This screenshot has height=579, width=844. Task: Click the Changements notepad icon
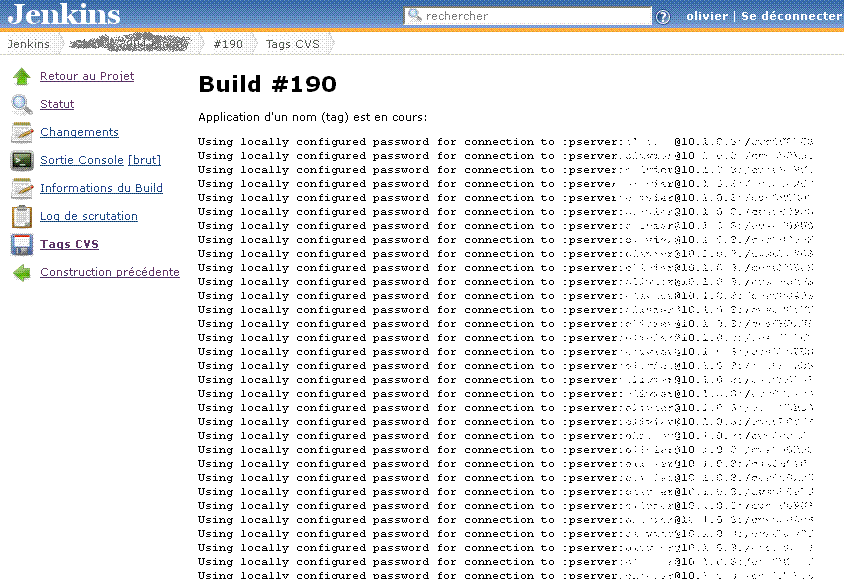[21, 133]
